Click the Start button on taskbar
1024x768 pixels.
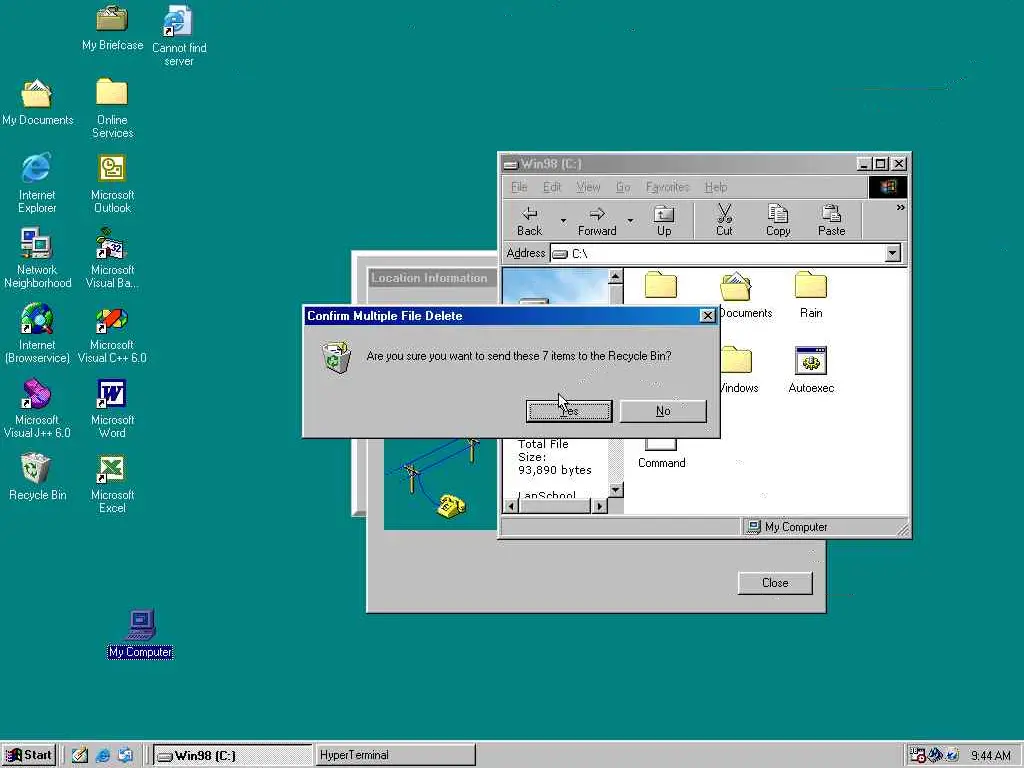click(x=29, y=755)
